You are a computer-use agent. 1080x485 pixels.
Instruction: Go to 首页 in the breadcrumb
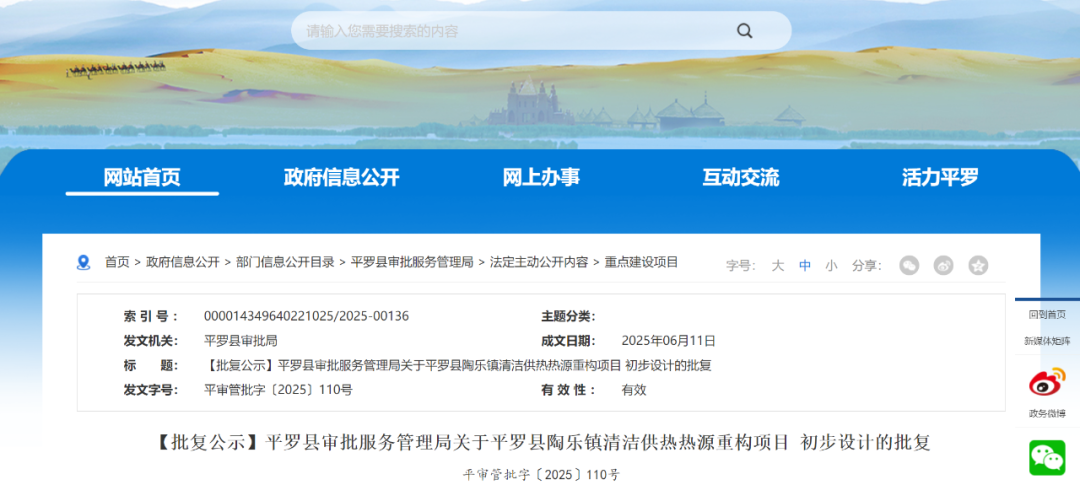click(x=117, y=262)
